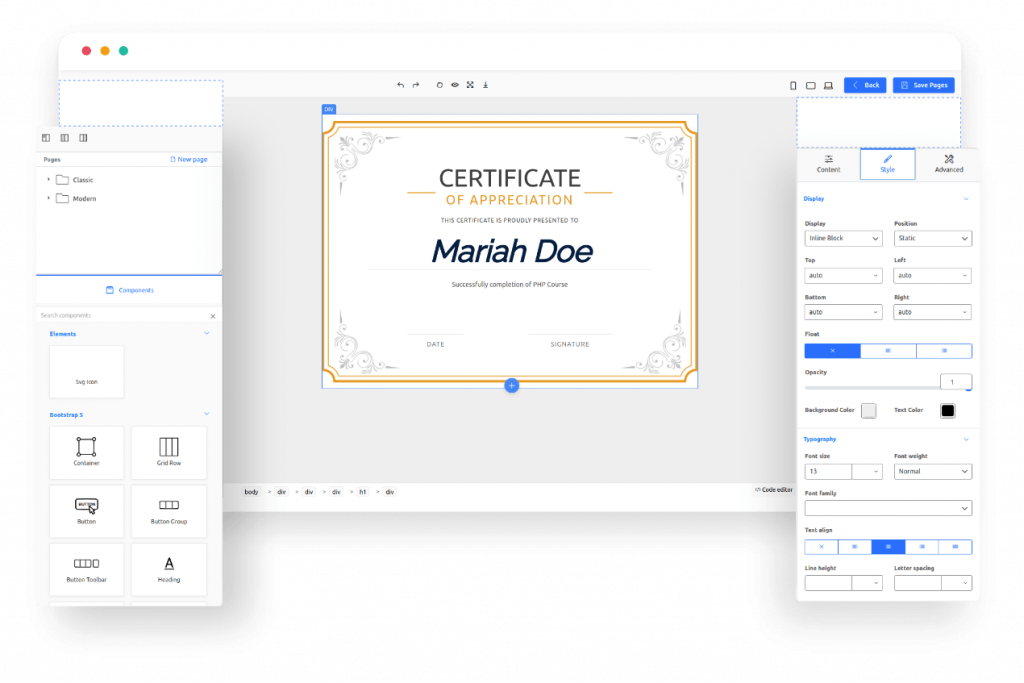This screenshot has width=1024, height=683.
Task: Select center text align option
Action: pos(888,547)
